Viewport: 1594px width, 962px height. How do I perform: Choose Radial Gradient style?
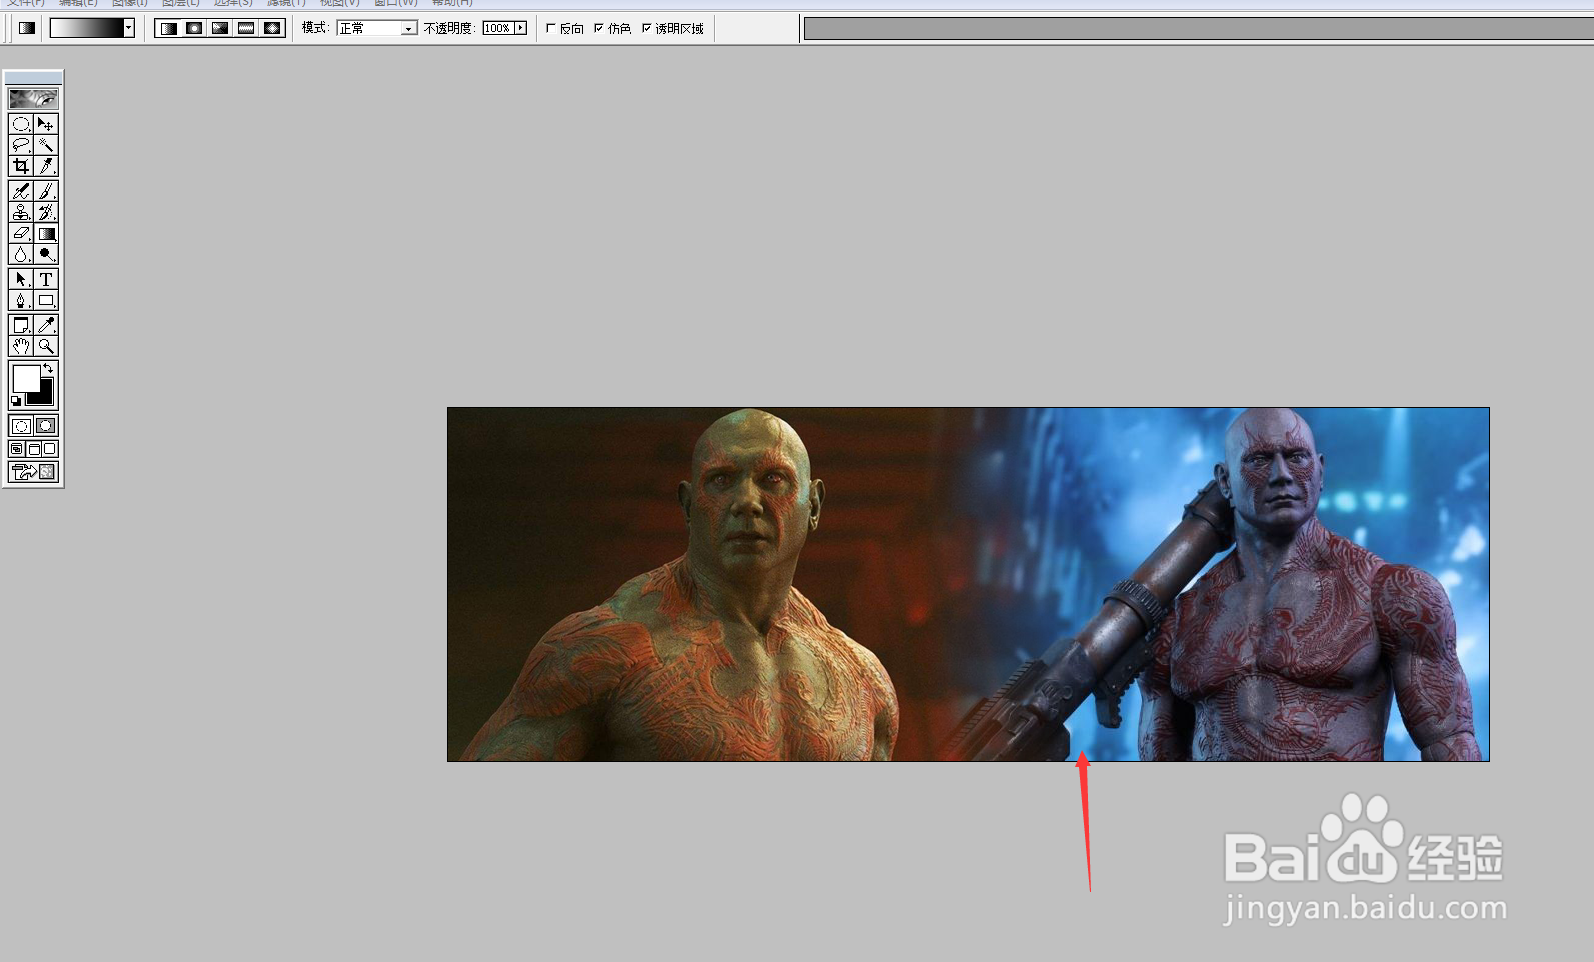(x=194, y=28)
